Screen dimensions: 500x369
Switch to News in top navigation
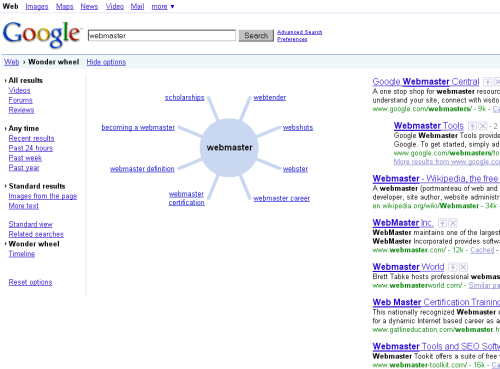coord(89,6)
